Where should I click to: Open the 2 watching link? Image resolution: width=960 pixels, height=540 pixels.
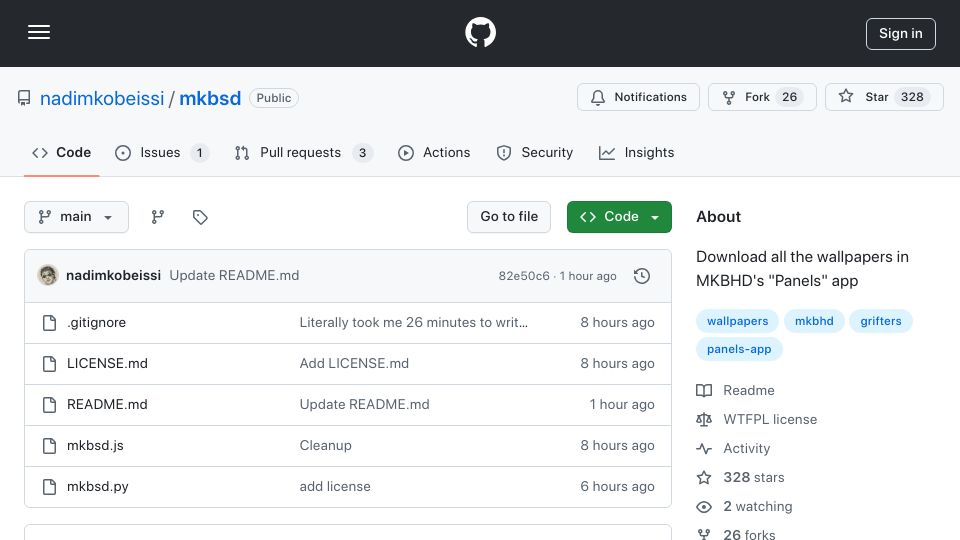pyautogui.click(x=744, y=507)
